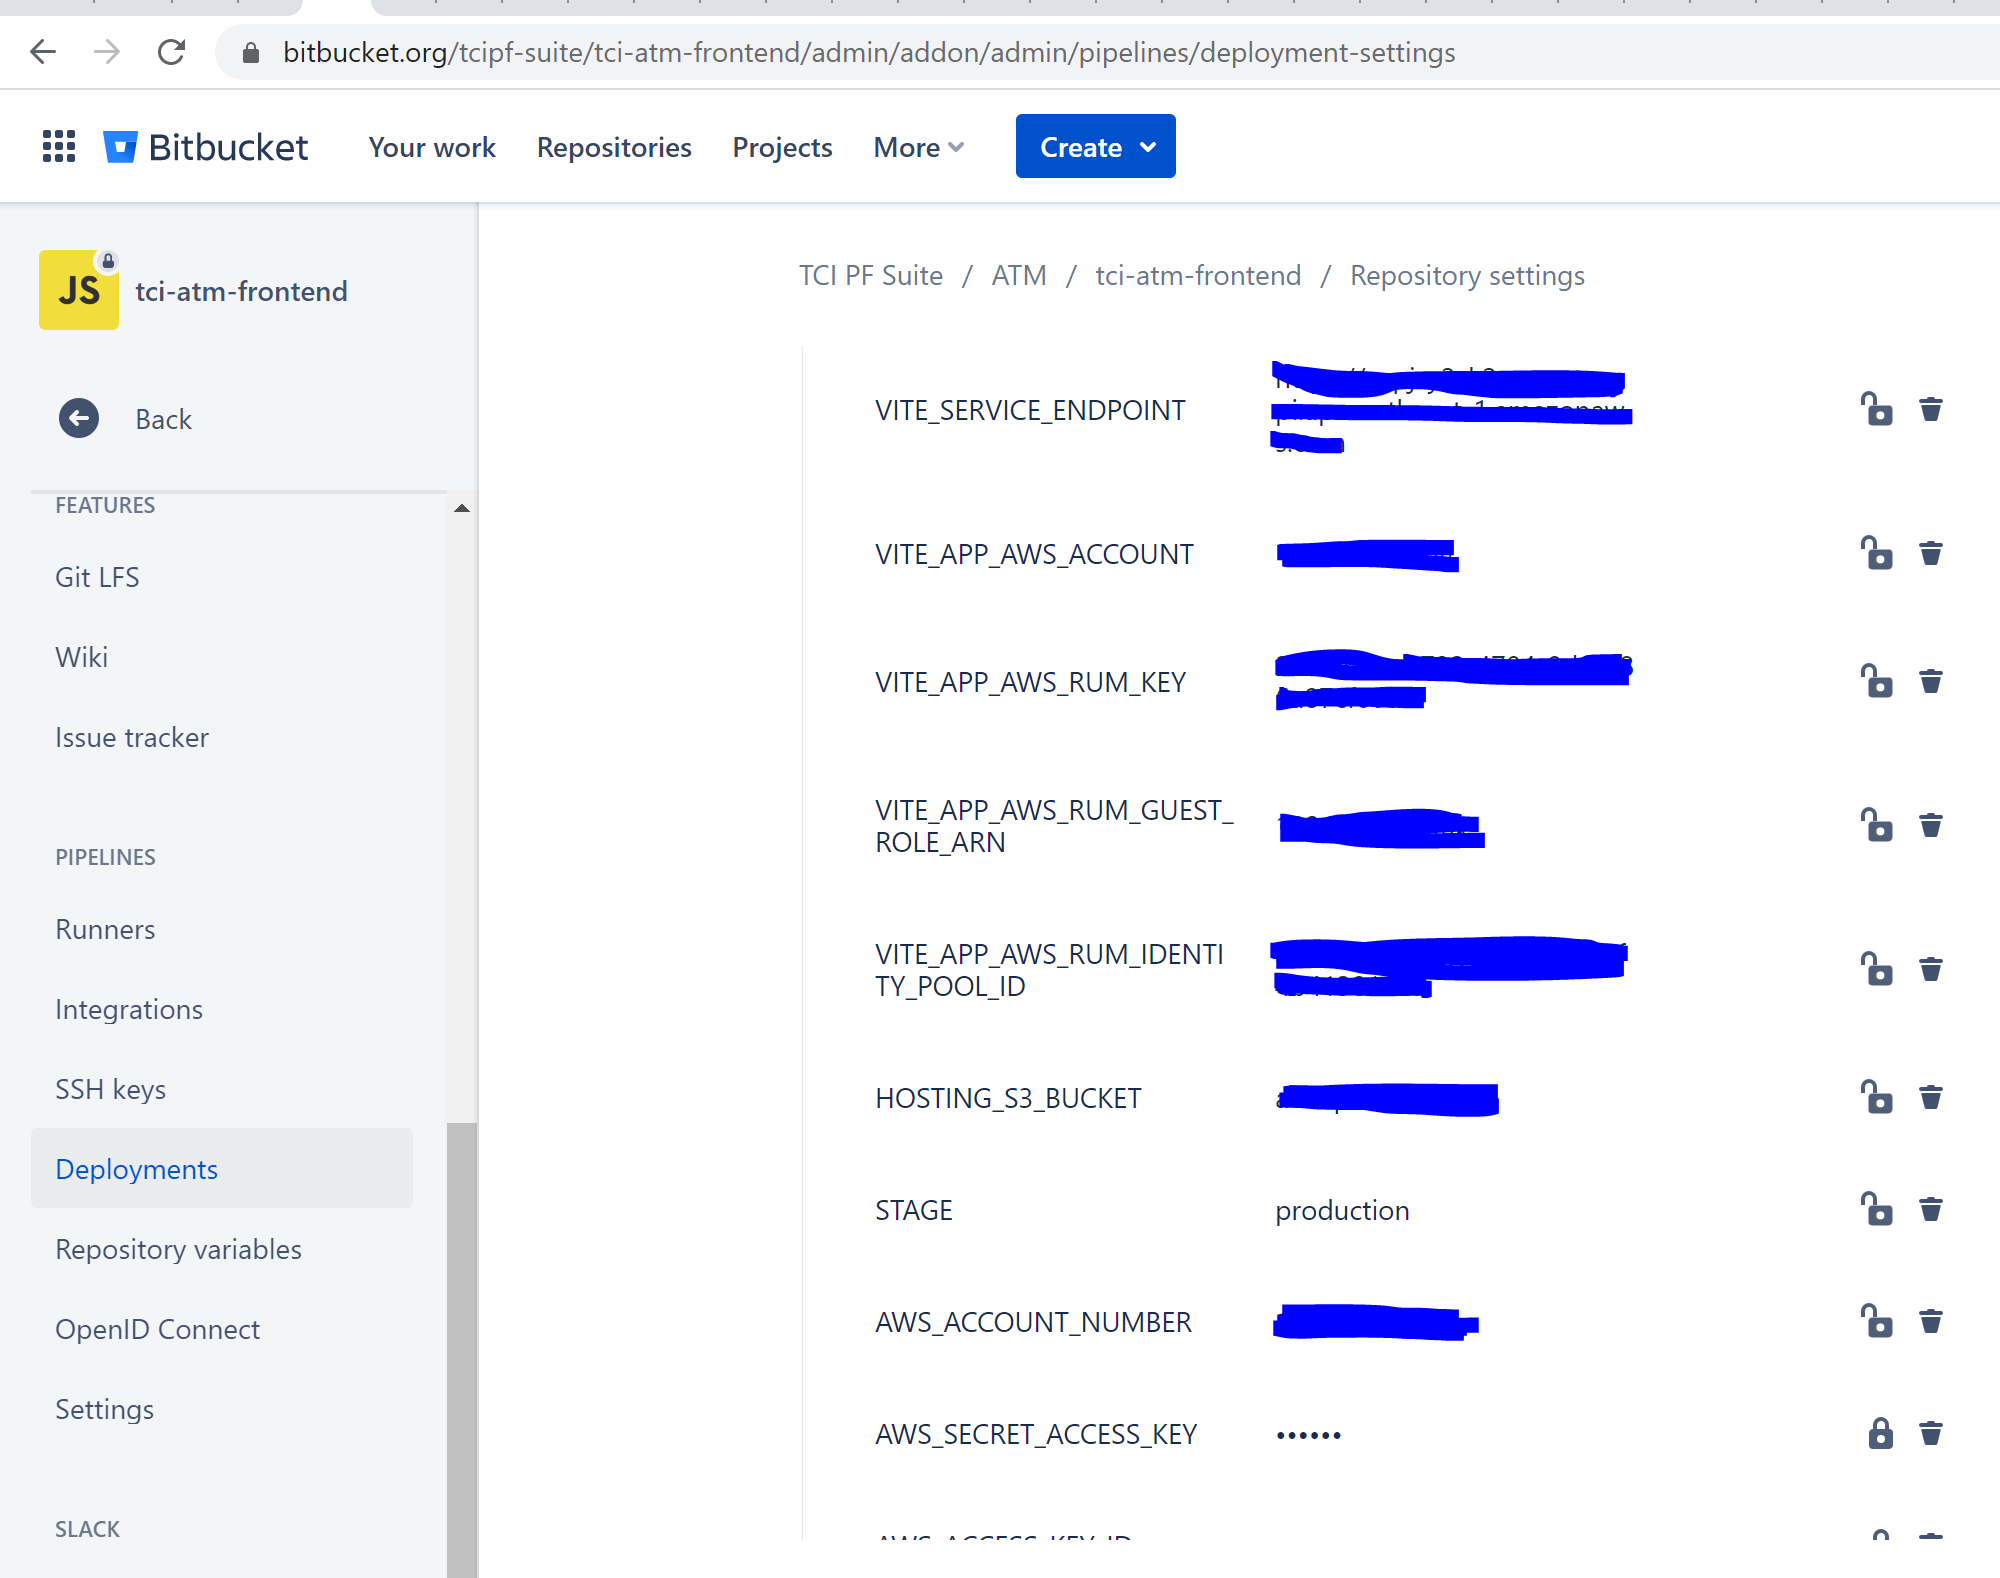Collapse sidebar with the up arrow
The height and width of the screenshot is (1578, 2000).
pyautogui.click(x=461, y=508)
